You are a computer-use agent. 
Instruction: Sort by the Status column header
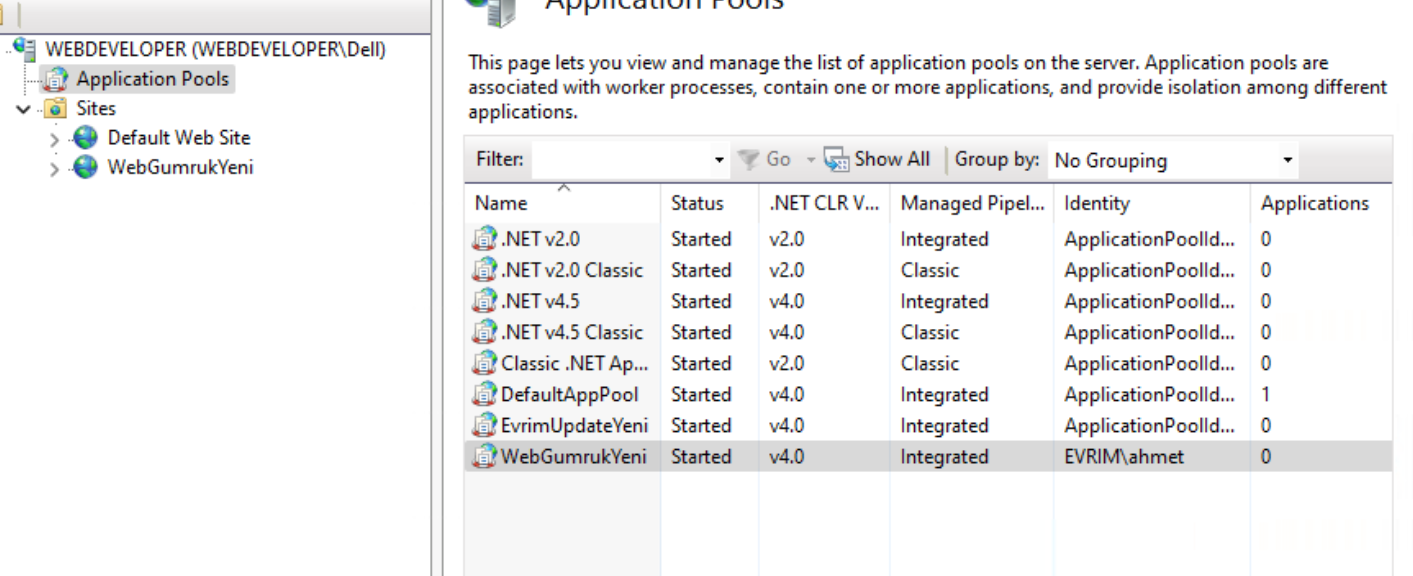(x=697, y=203)
